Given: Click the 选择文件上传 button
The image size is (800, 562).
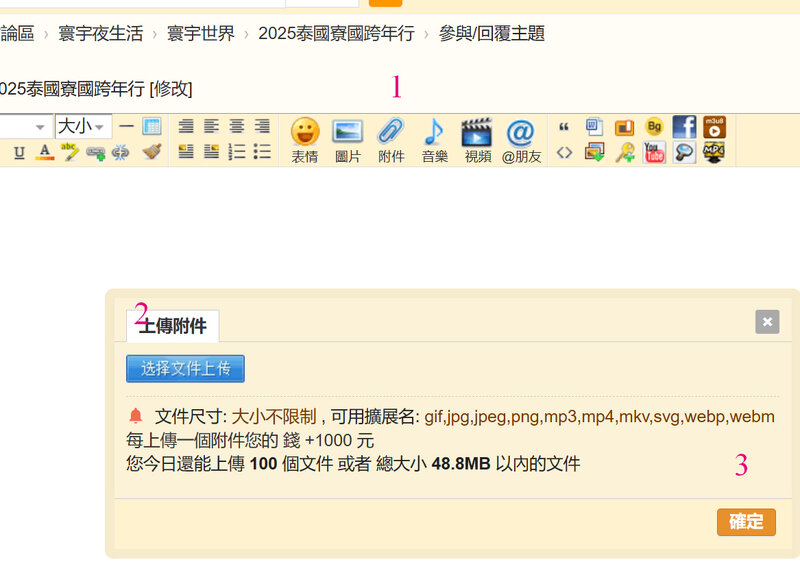Looking at the screenshot, I should (185, 368).
